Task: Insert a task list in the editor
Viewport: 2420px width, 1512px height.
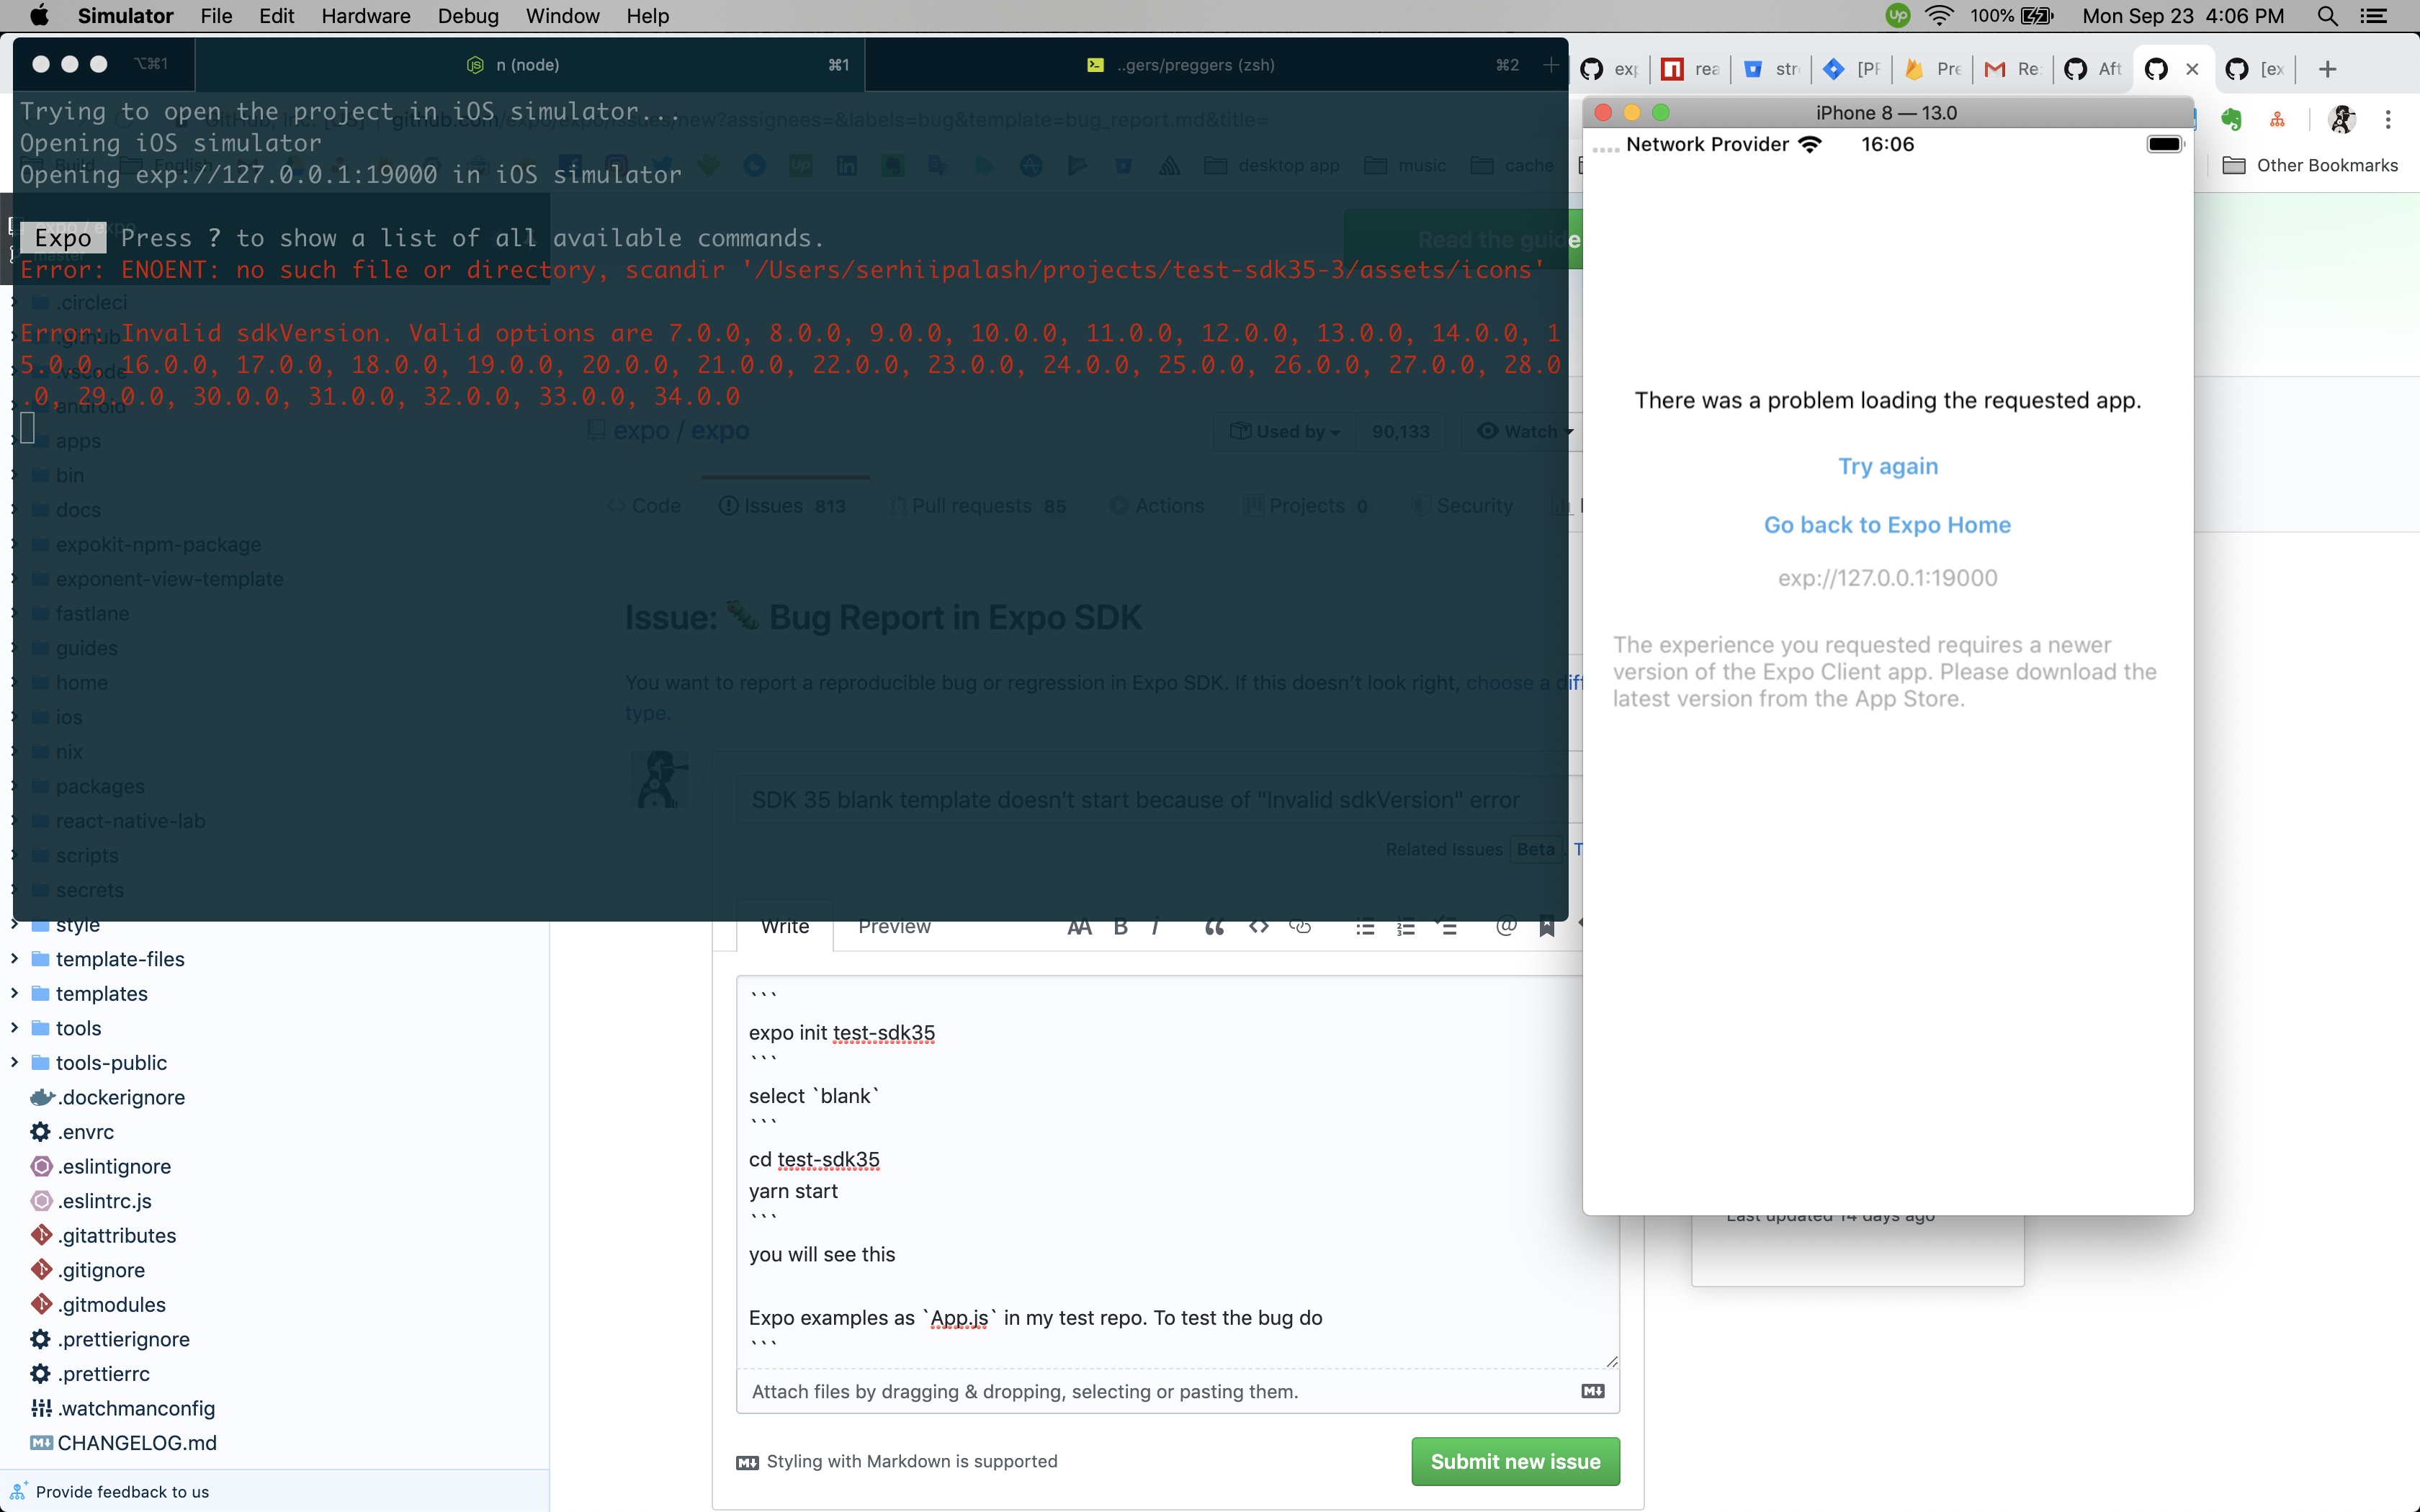Action: (x=1447, y=927)
